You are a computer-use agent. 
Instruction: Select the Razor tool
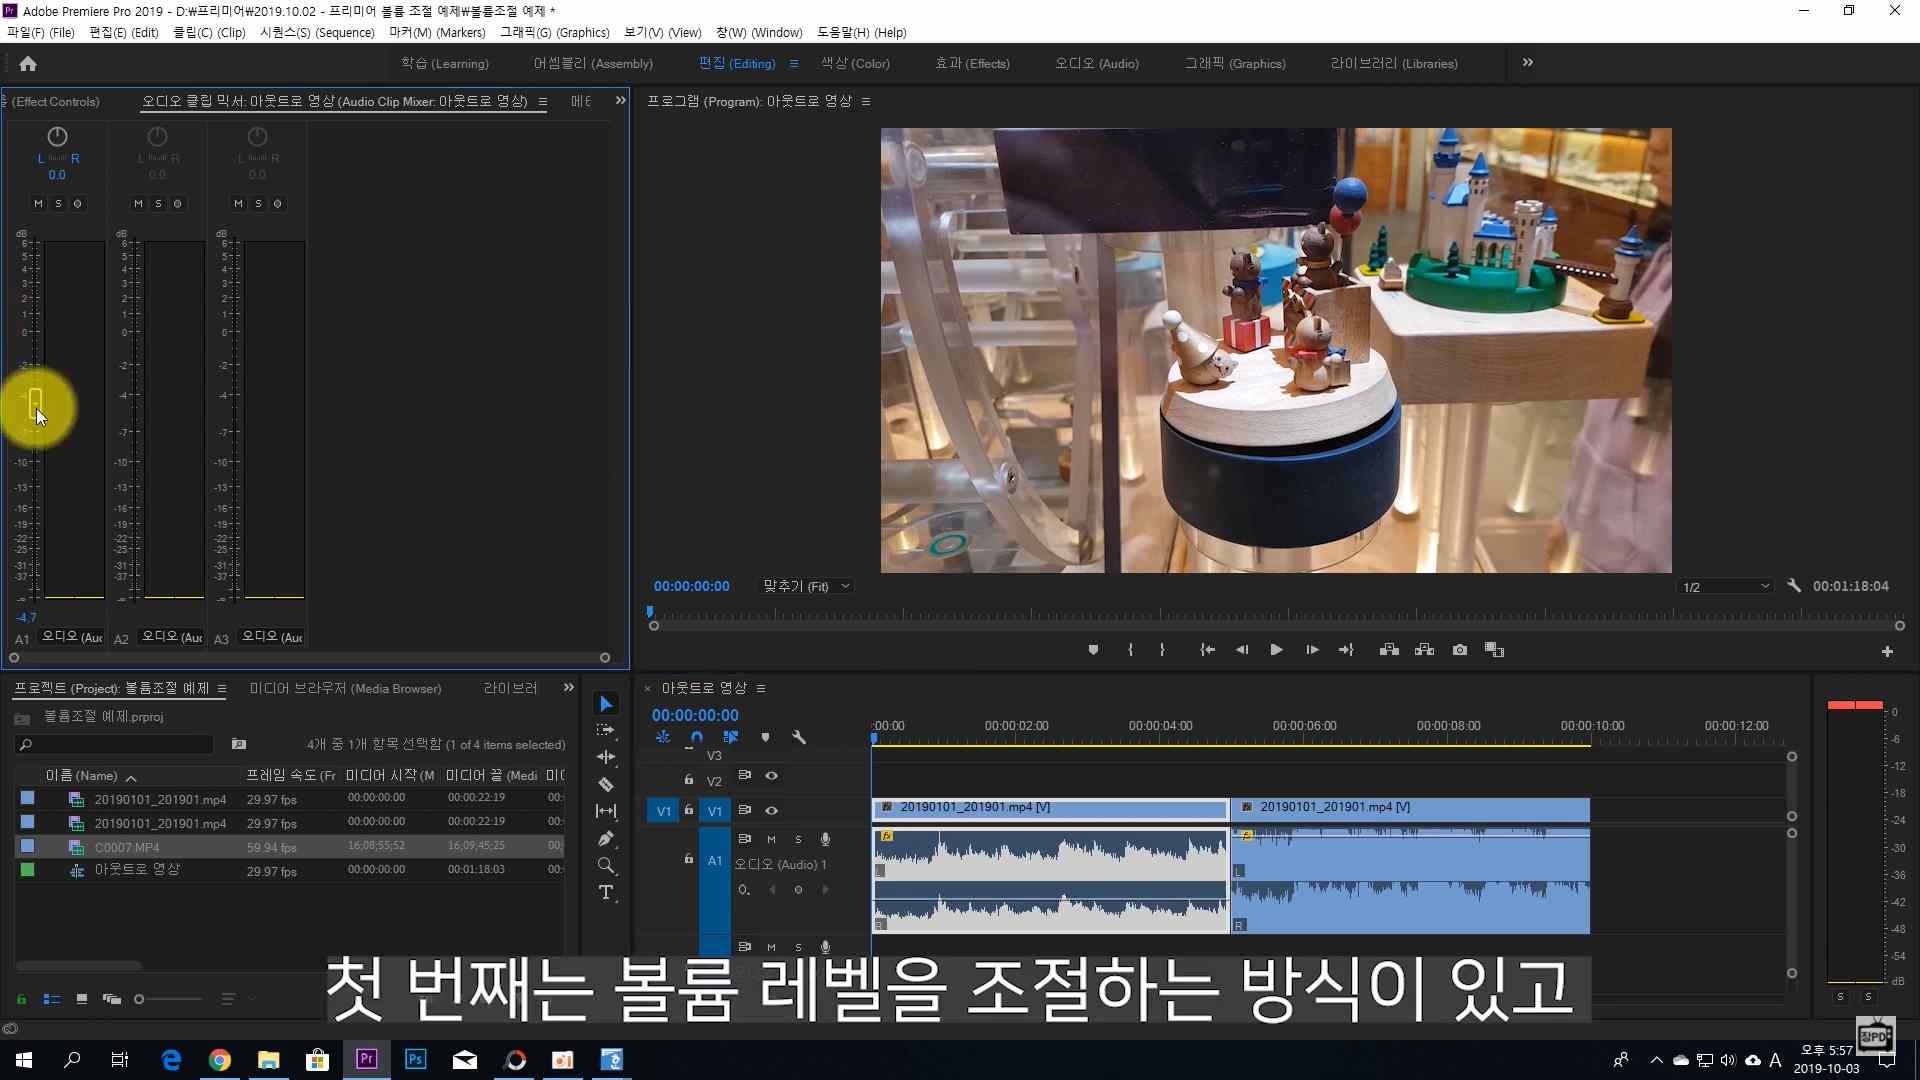pos(606,785)
